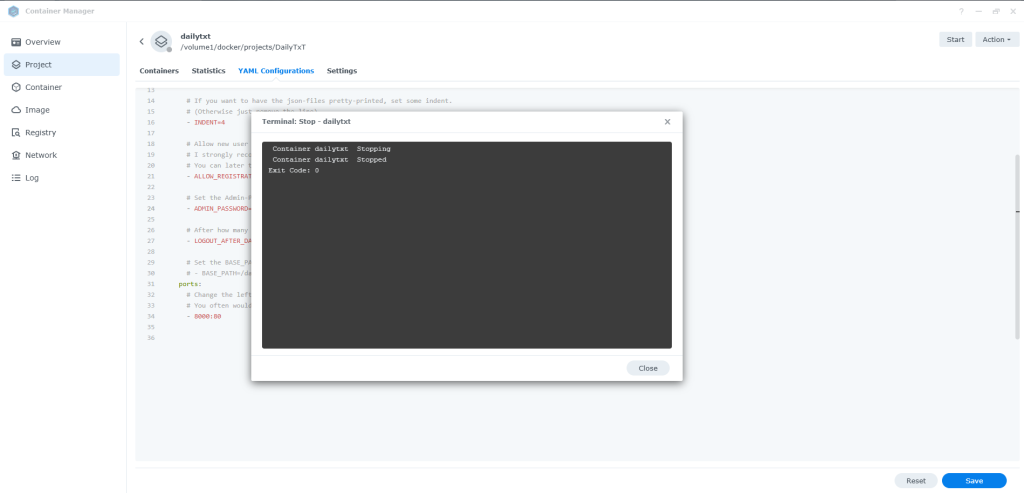
Task: Click the Reset button
Action: [x=915, y=481]
